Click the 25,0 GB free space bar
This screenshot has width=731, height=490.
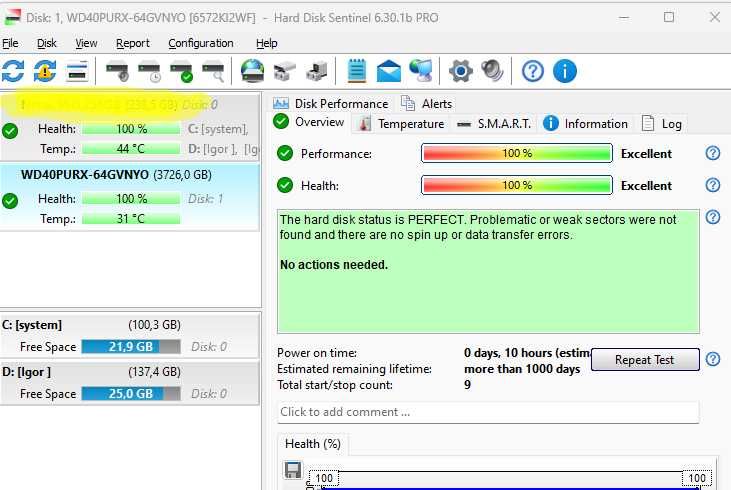(x=131, y=394)
